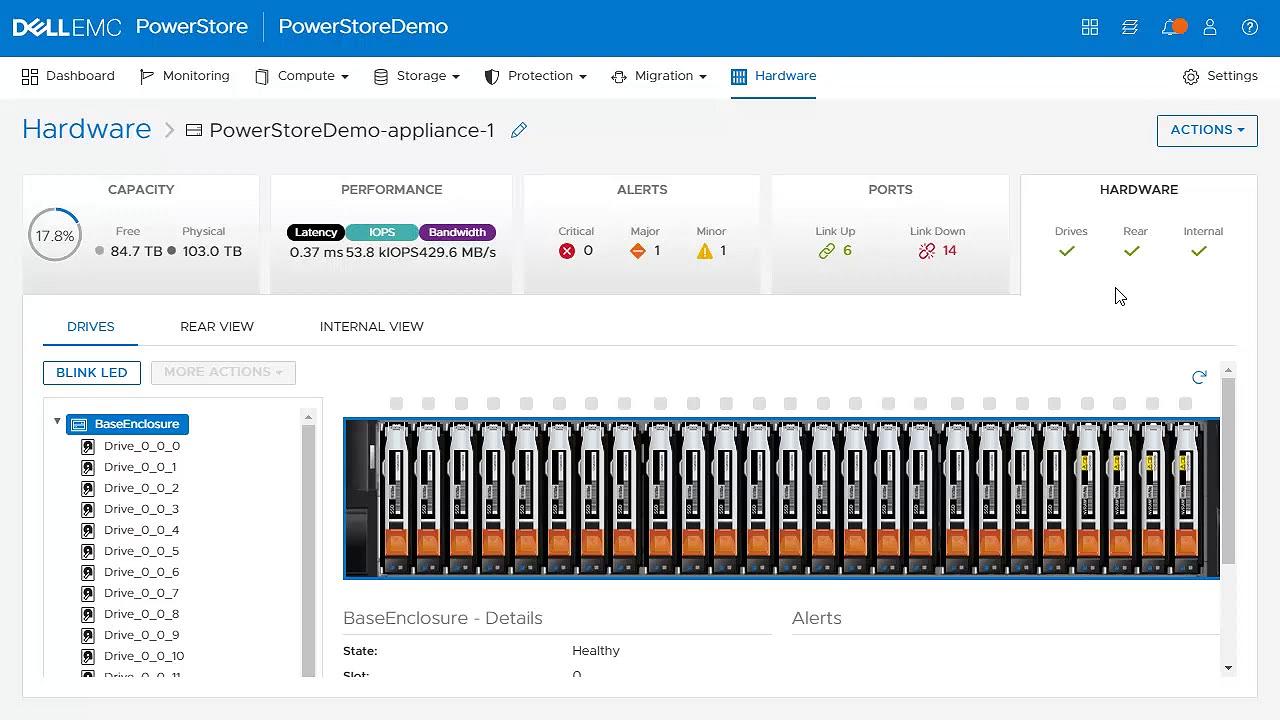The height and width of the screenshot is (720, 1280).
Task: Open the Compute dropdown menu
Action: click(301, 76)
